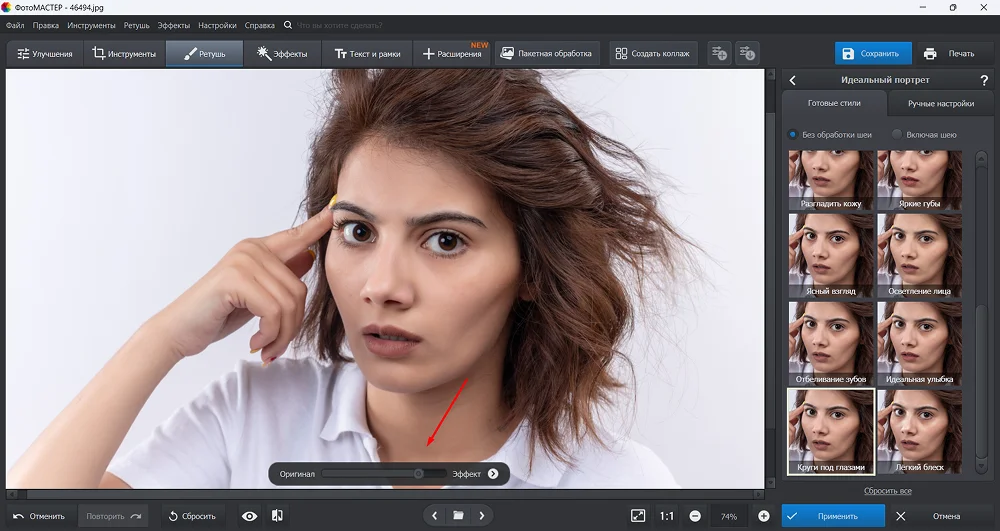Open the Инструменты menu in menu bar

91,25
